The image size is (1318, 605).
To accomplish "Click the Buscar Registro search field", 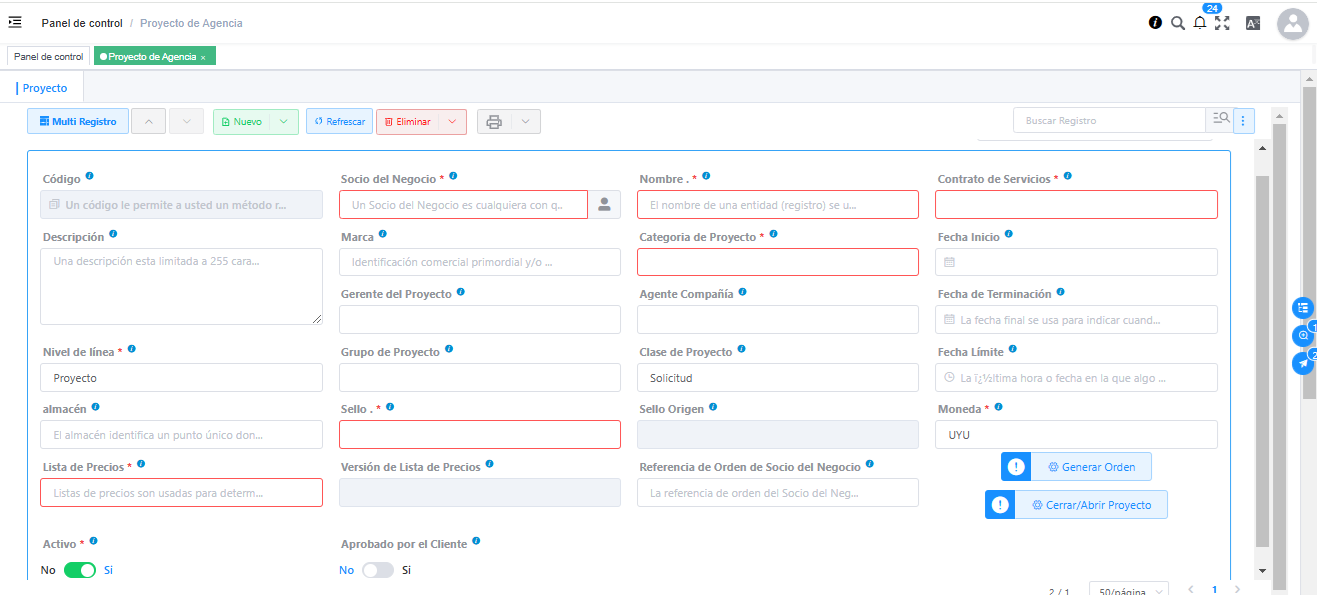I will pyautogui.click(x=1109, y=121).
